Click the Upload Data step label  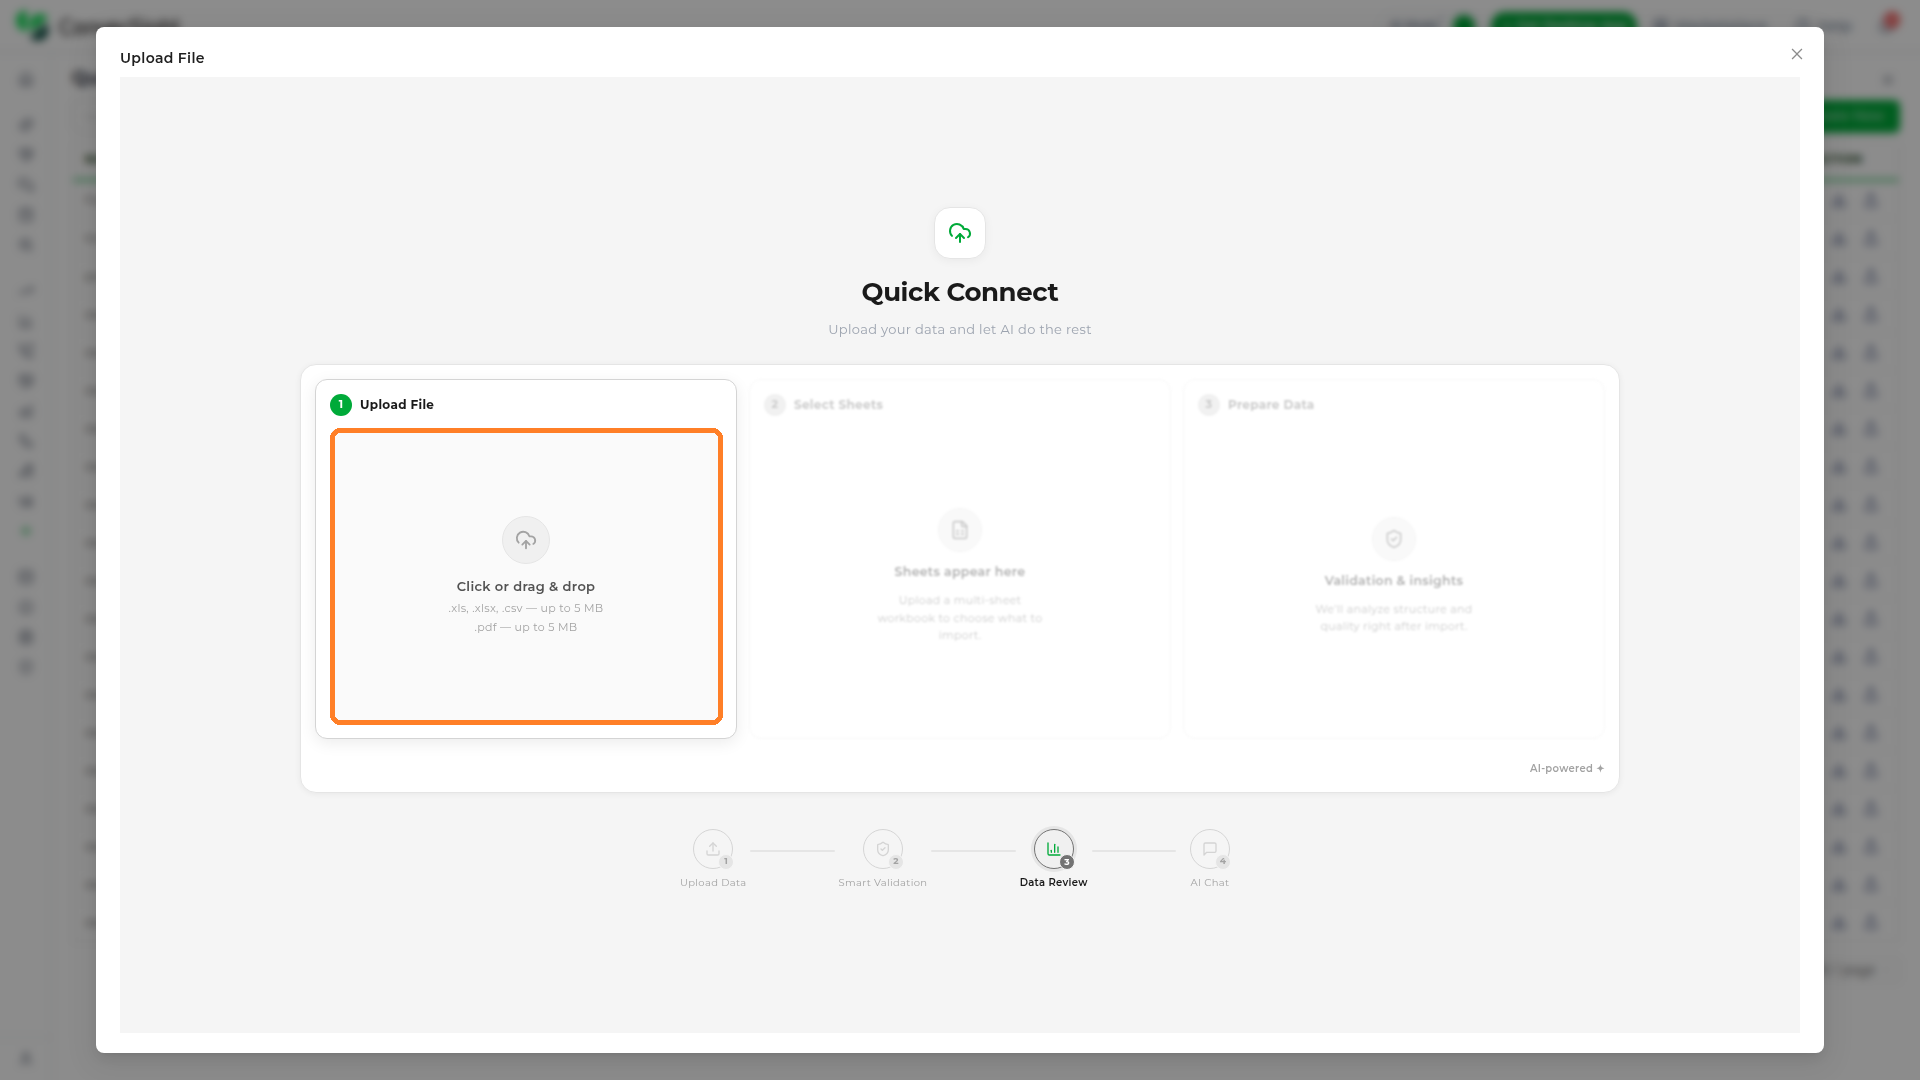tap(713, 882)
